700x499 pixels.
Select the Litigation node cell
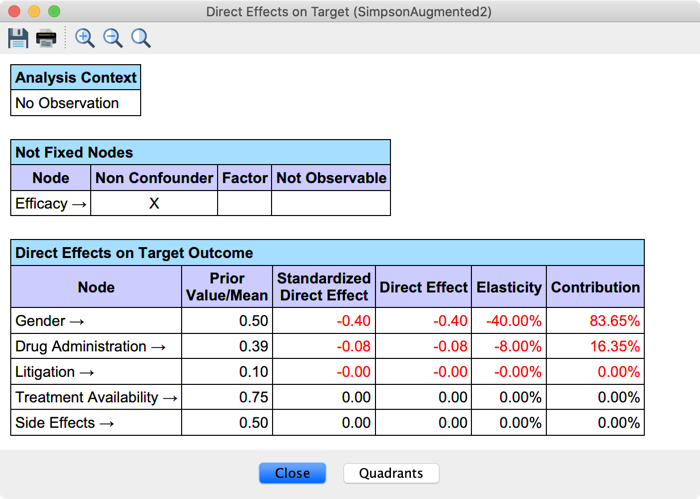(x=96, y=372)
